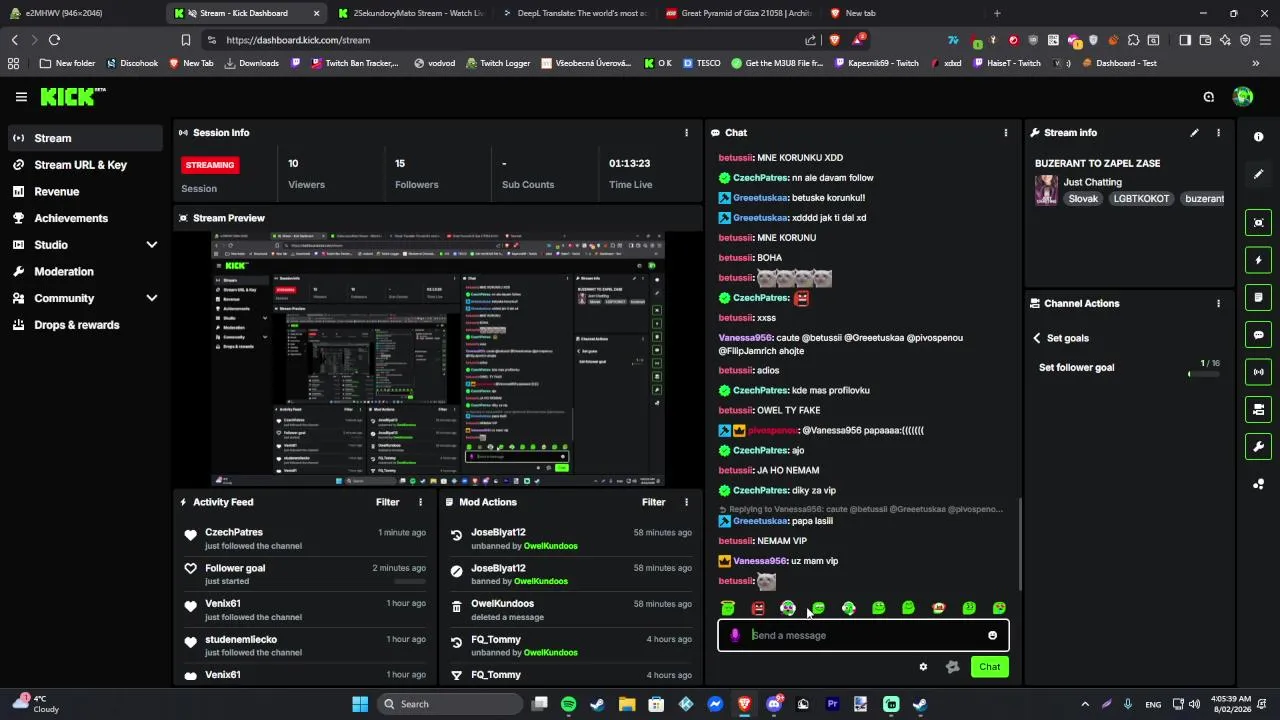Click the Kick logo
This screenshot has height=720, width=1280.
pyautogui.click(x=72, y=97)
